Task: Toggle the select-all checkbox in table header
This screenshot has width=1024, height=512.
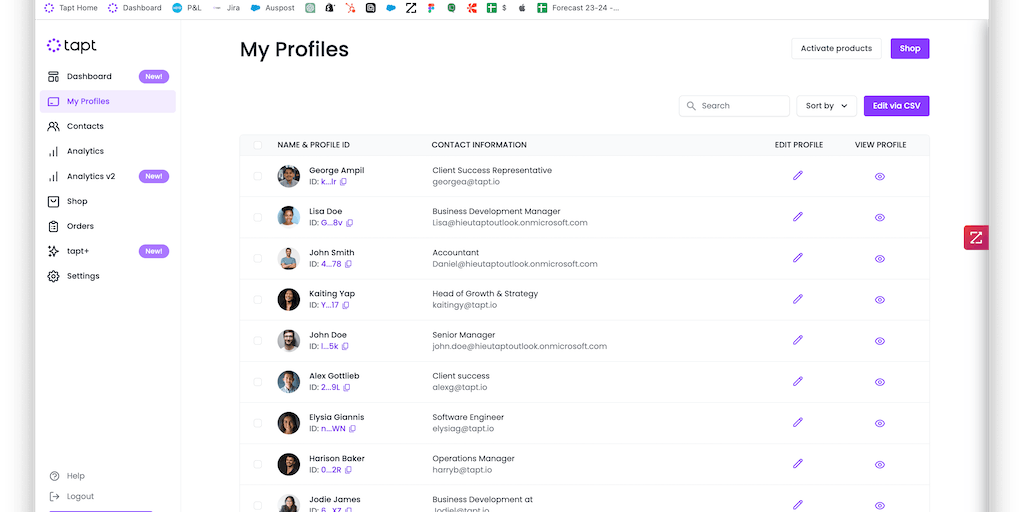Action: 258,145
